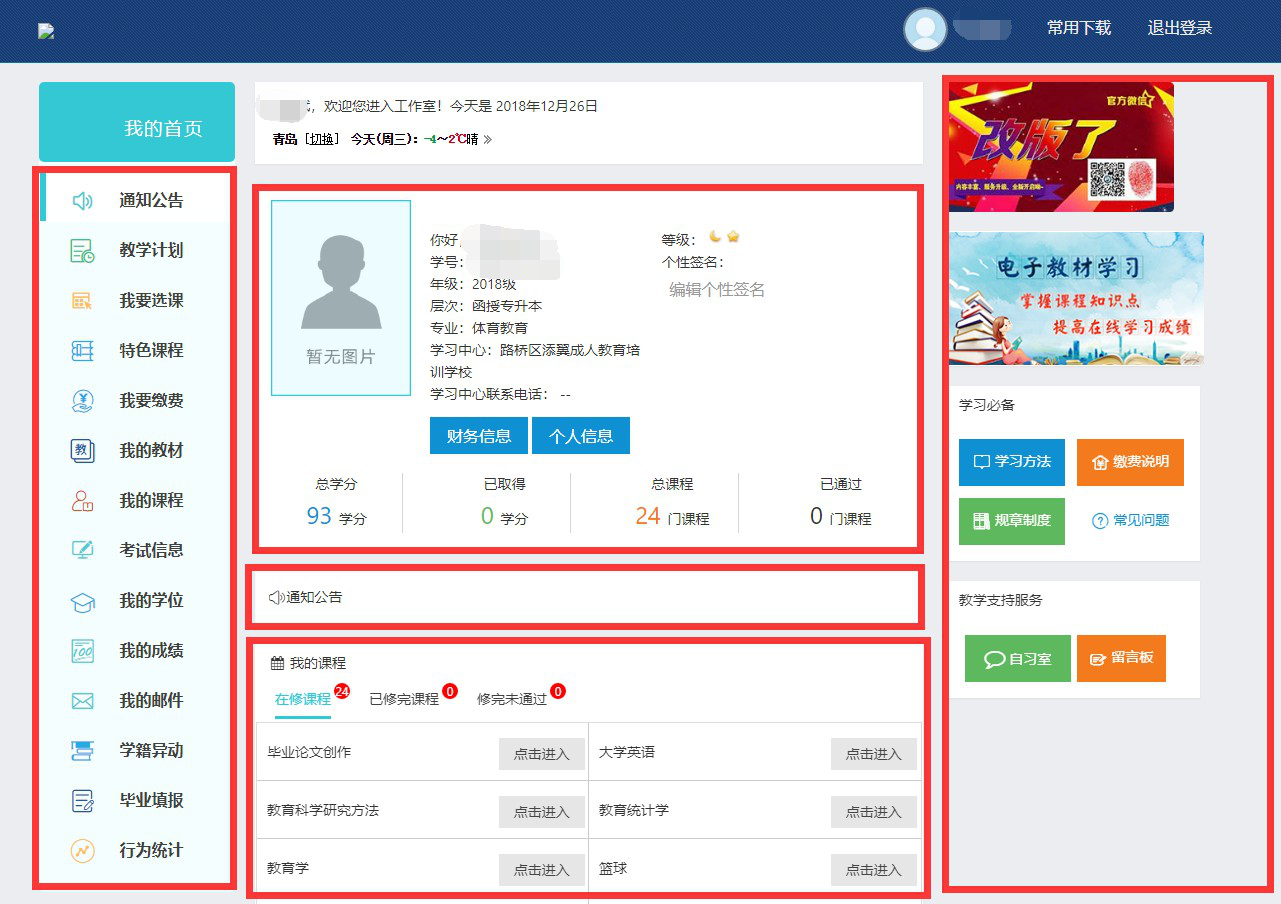The height and width of the screenshot is (904, 1281).
Task: Click the 我的教材 textbook icon
Action: coord(83,451)
